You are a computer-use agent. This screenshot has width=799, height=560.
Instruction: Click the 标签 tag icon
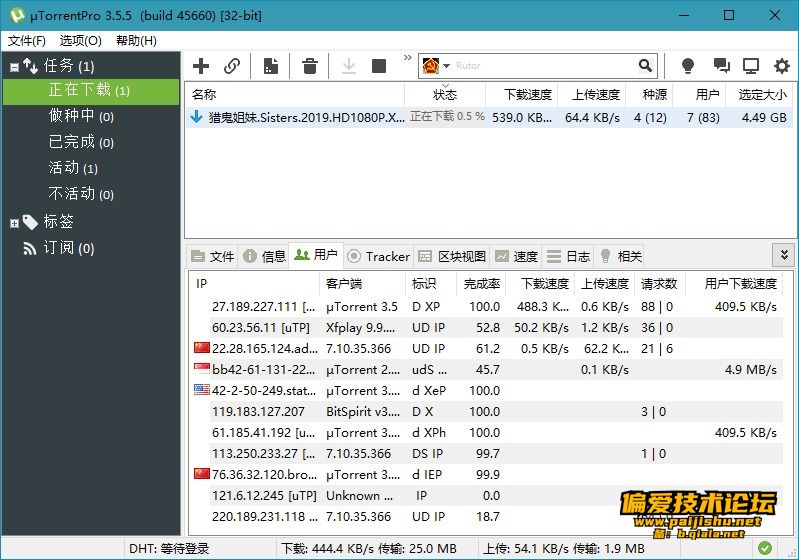click(30, 222)
